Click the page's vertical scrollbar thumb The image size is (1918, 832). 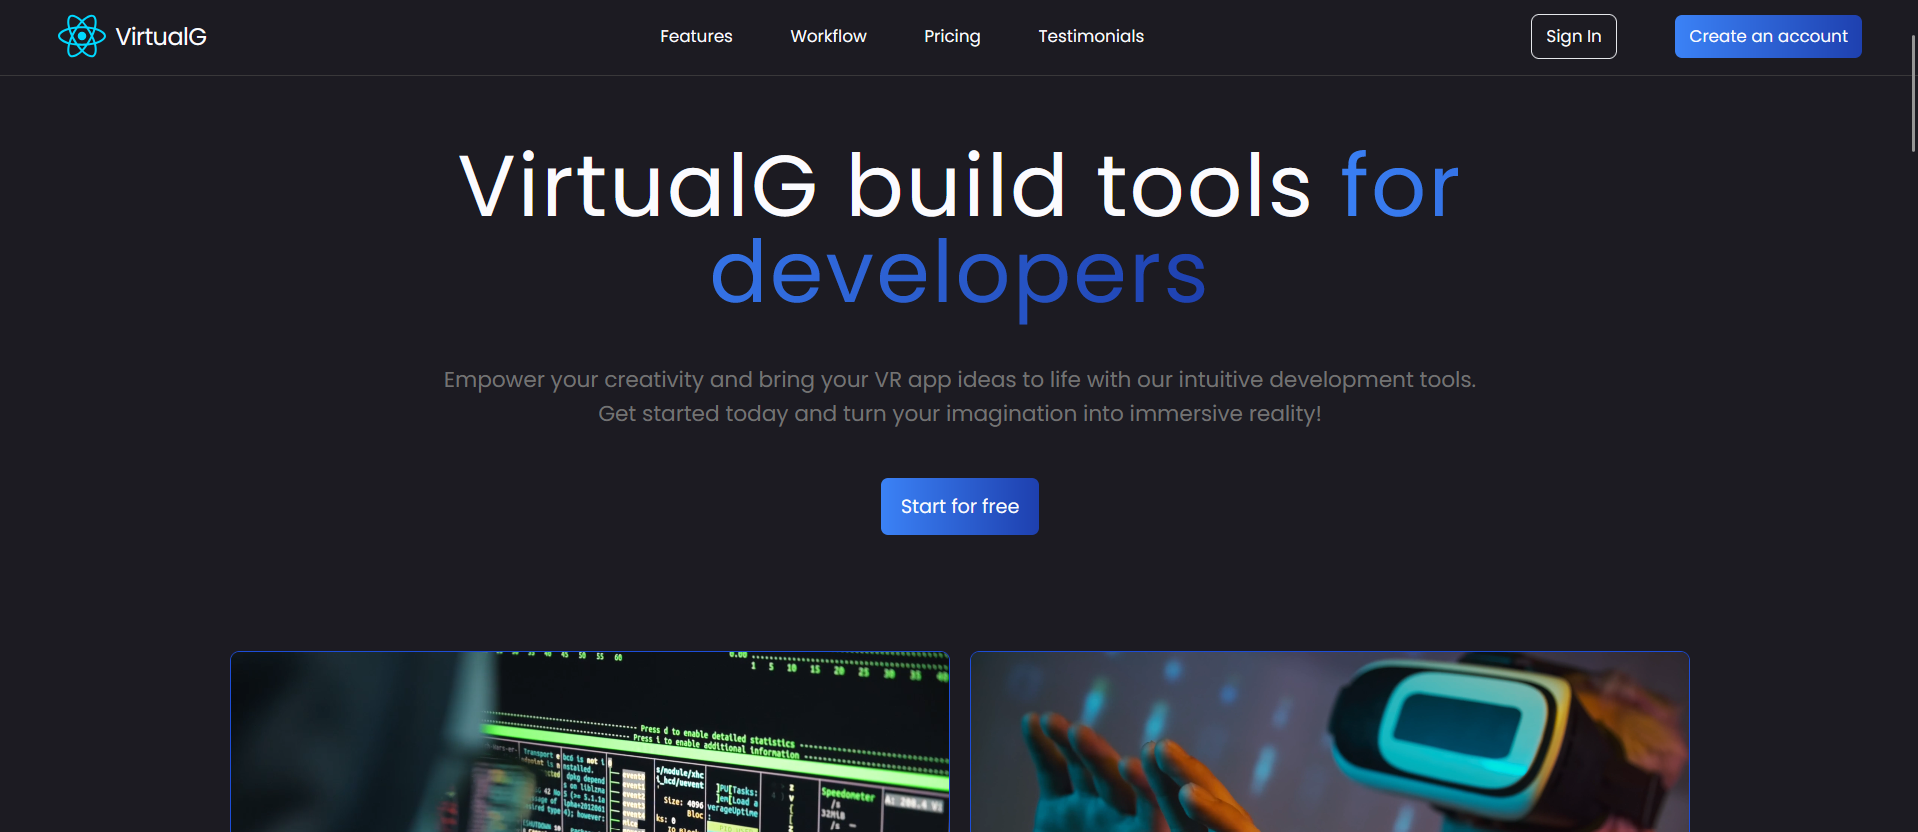tap(1913, 92)
